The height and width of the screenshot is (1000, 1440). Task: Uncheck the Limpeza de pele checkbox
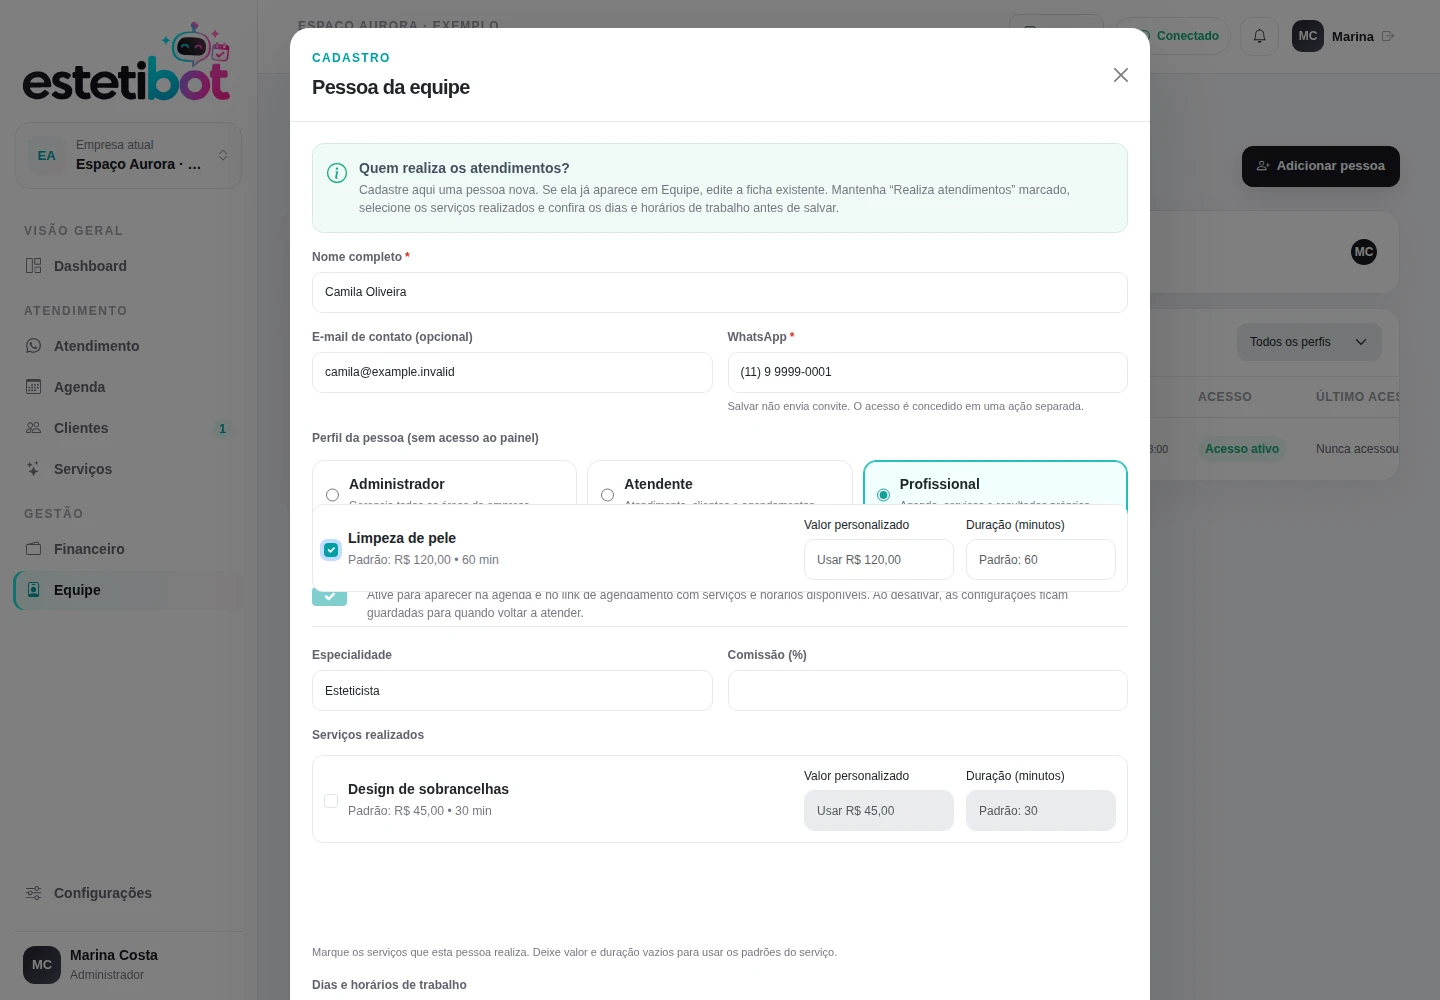[x=331, y=550]
